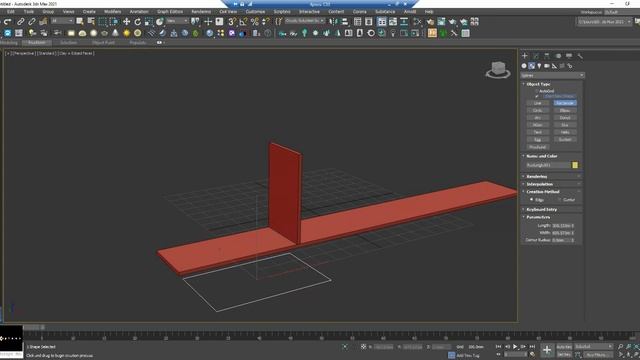
Task: Click the Mirror tool icon
Action: point(333,22)
